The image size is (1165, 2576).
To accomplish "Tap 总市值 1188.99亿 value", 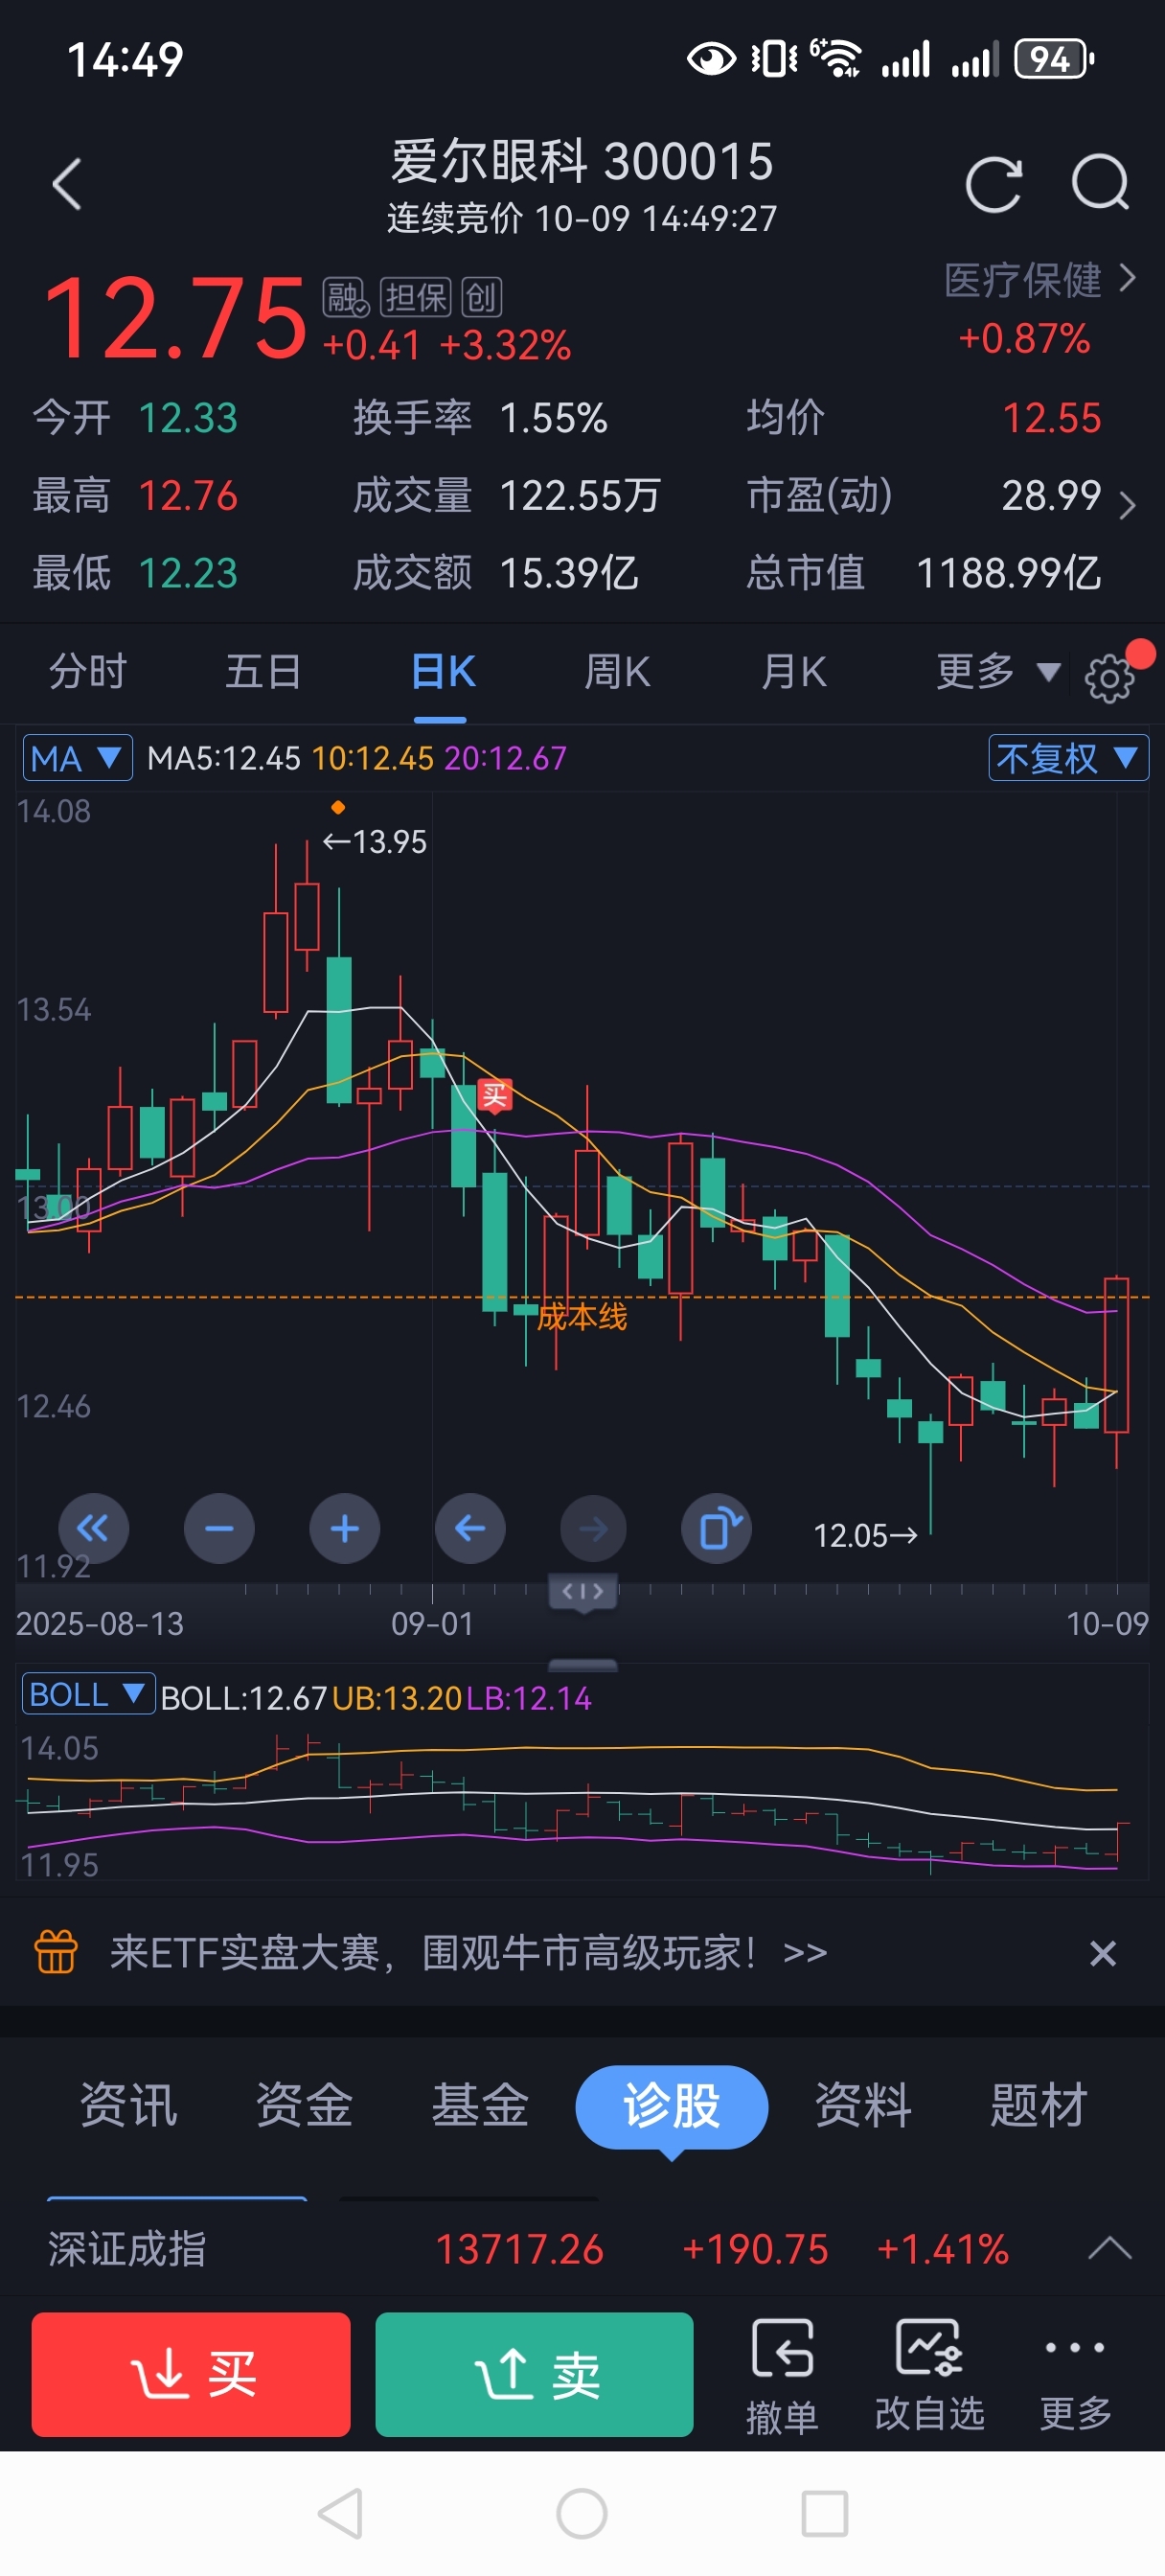I will pyautogui.click(x=1008, y=573).
